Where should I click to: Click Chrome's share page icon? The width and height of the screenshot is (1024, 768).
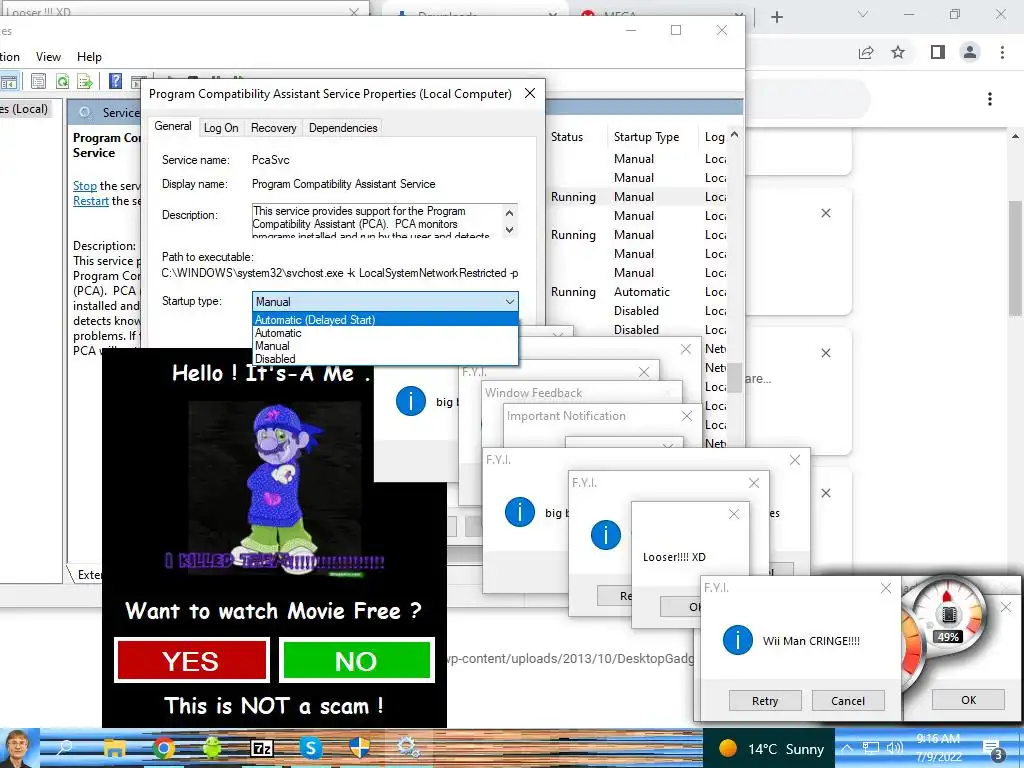pyautogui.click(x=866, y=52)
